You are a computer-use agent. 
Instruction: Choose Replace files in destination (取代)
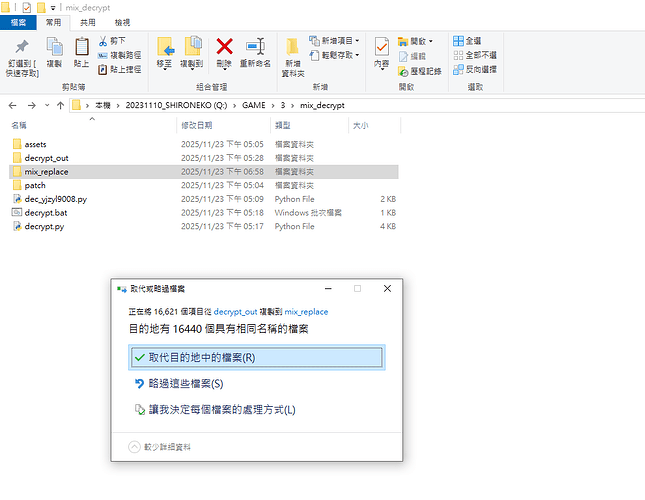(x=257, y=357)
